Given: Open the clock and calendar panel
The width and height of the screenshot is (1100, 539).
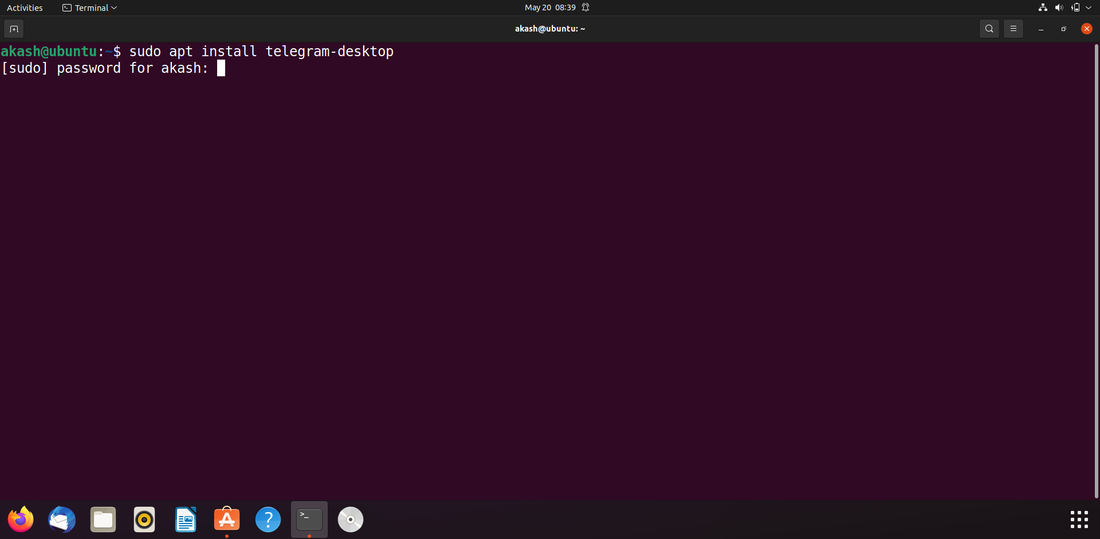Looking at the screenshot, I should coord(550,8).
